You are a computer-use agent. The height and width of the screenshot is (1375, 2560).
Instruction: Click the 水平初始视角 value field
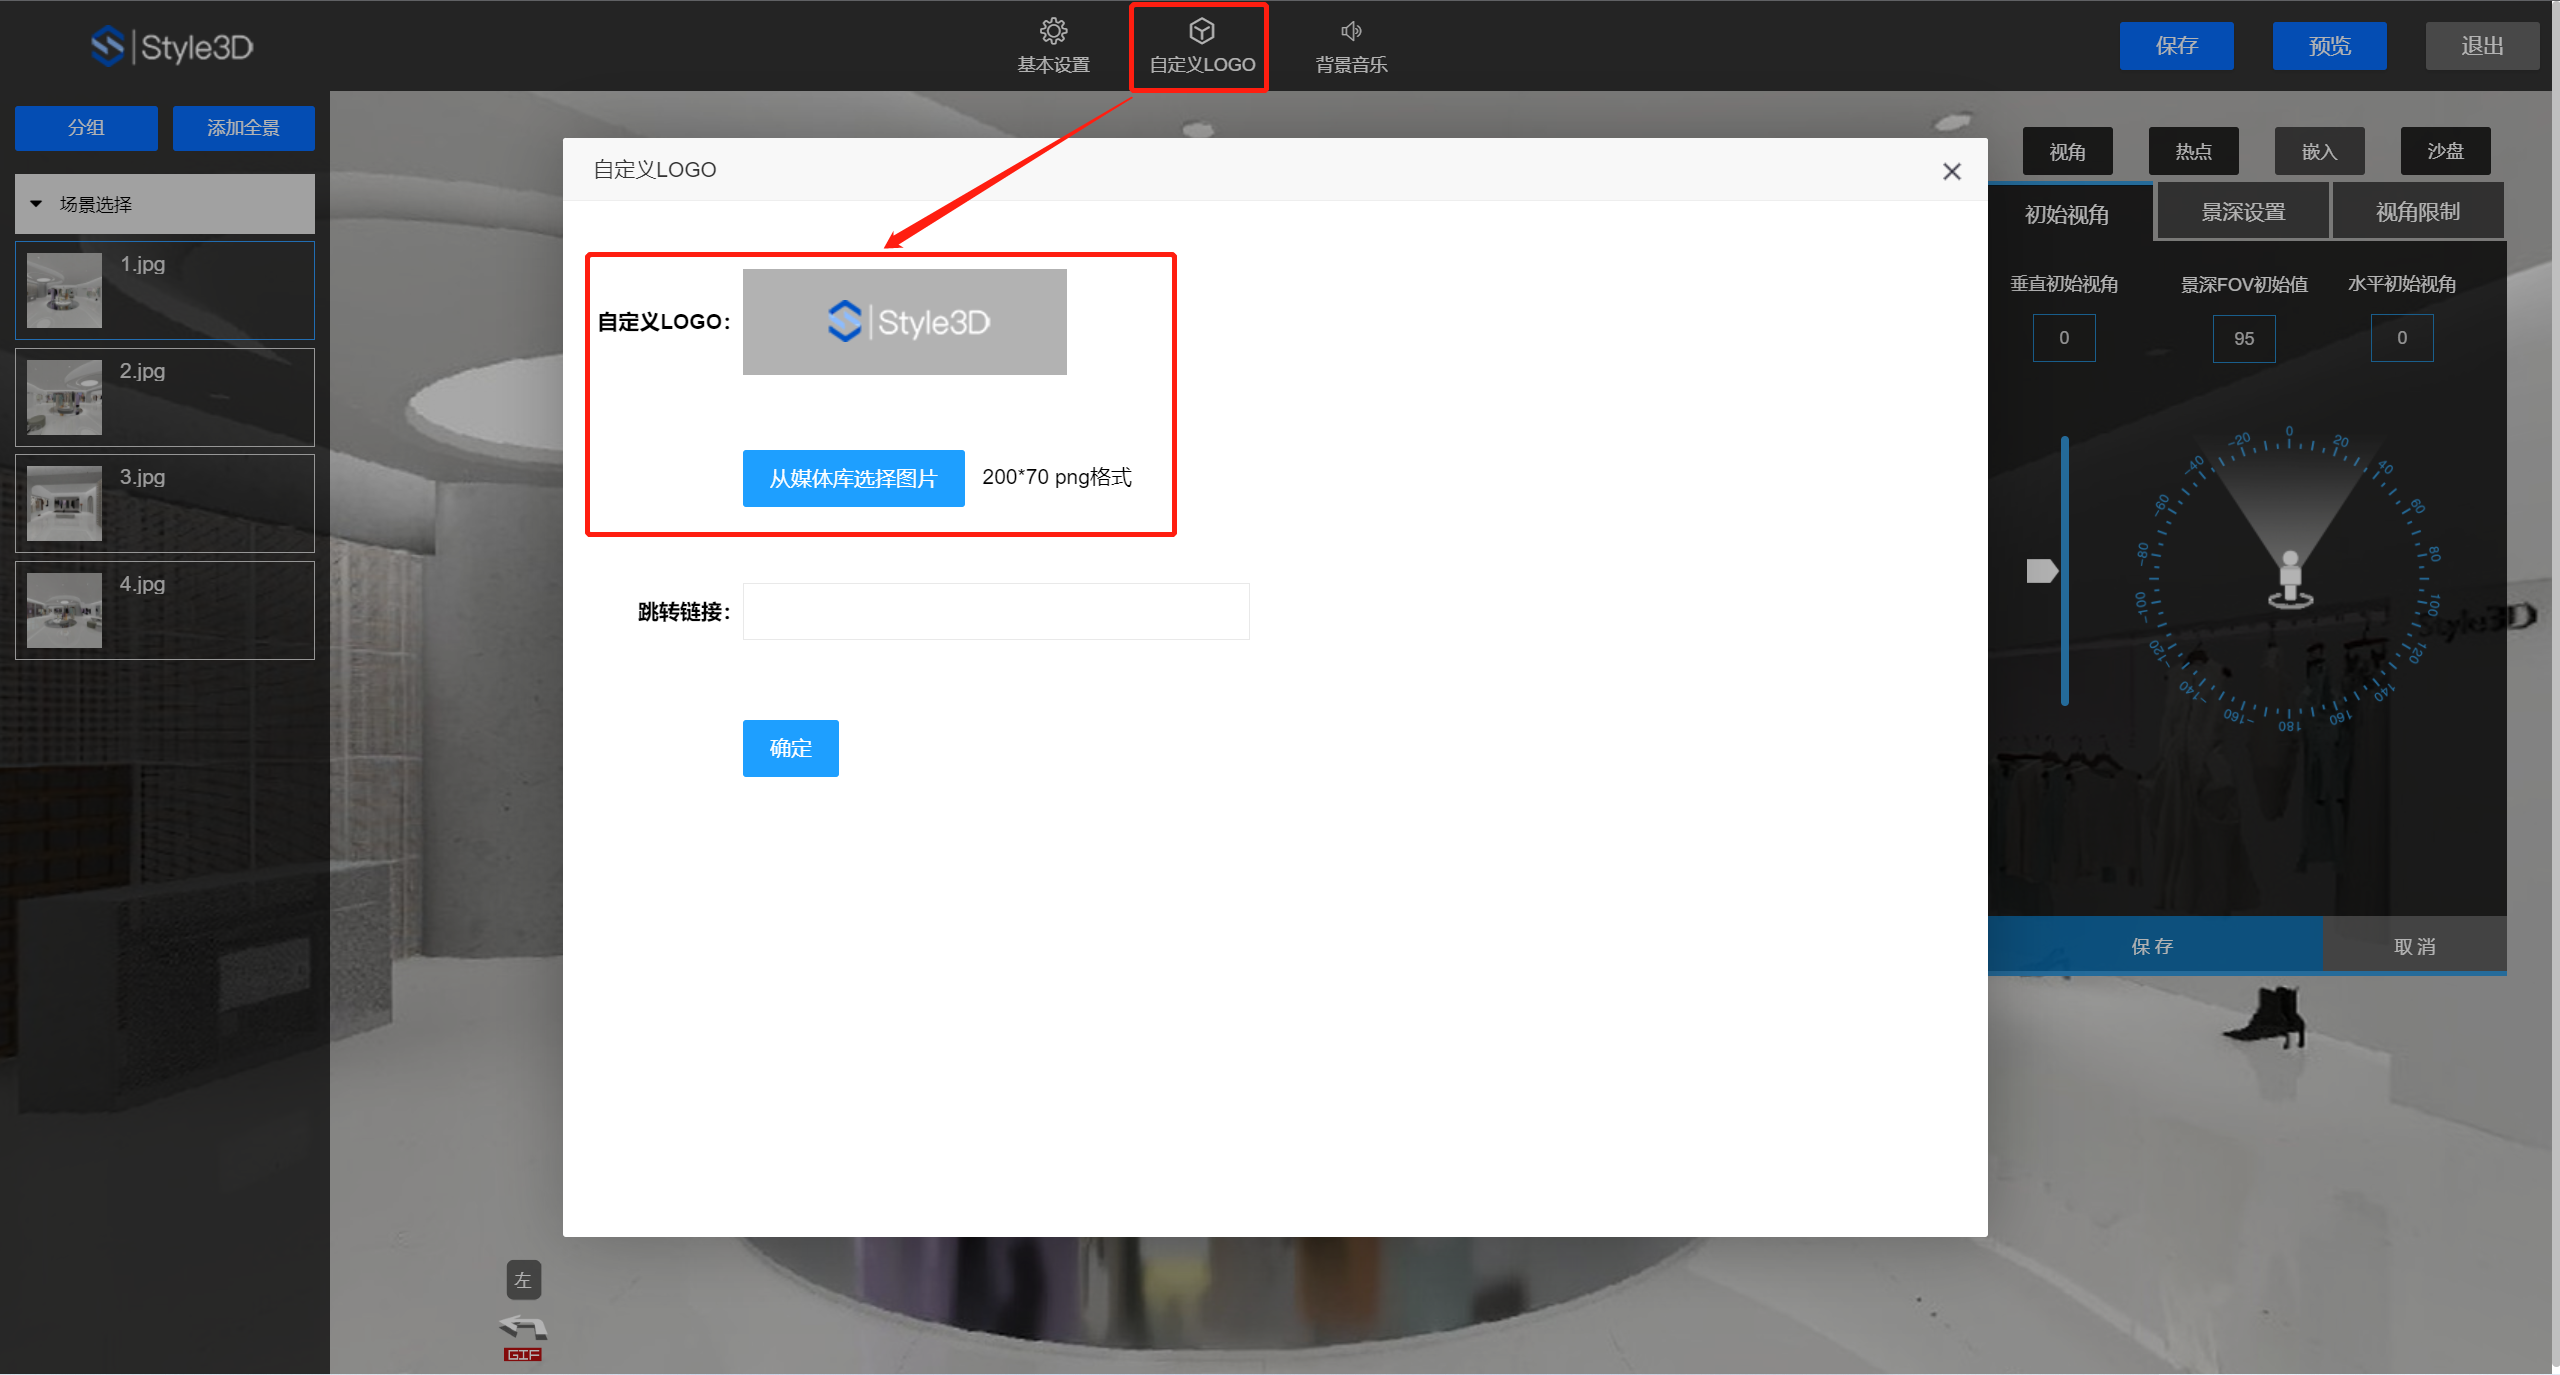pyautogui.click(x=2402, y=338)
